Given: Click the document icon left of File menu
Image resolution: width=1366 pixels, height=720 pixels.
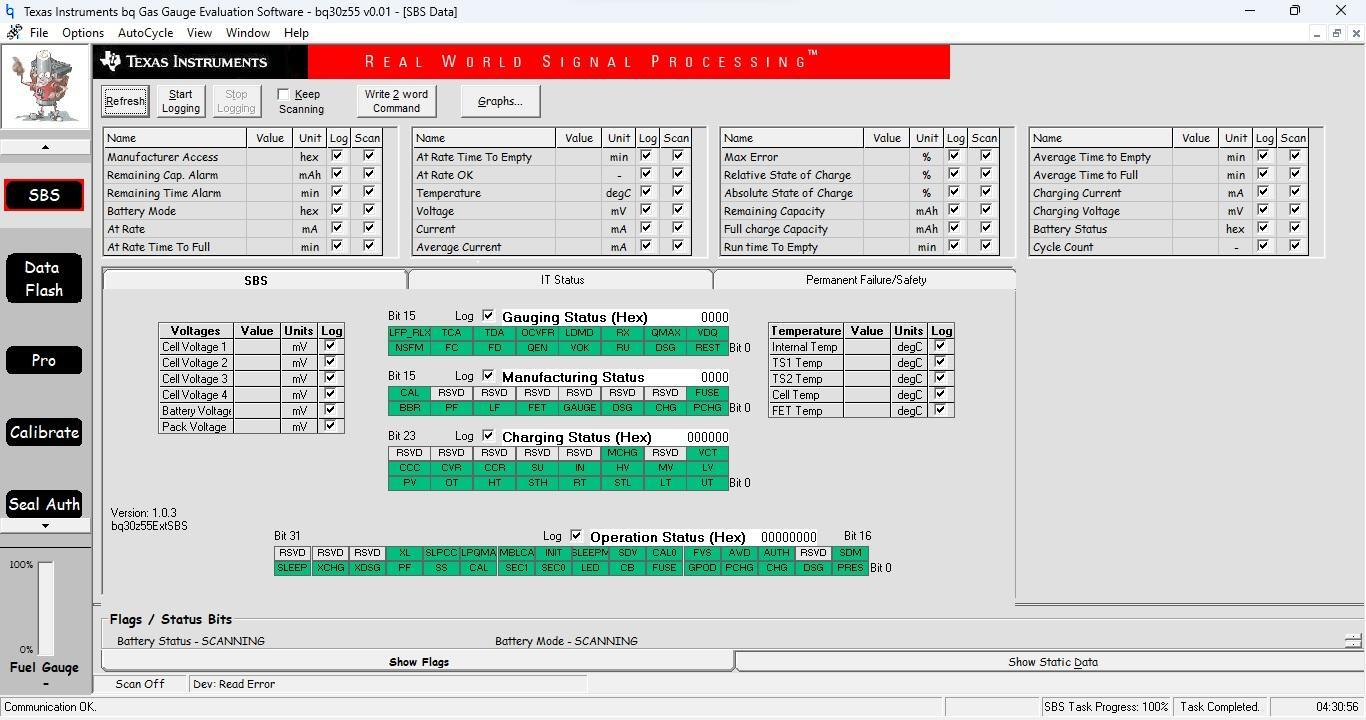Looking at the screenshot, I should pyautogui.click(x=13, y=33).
